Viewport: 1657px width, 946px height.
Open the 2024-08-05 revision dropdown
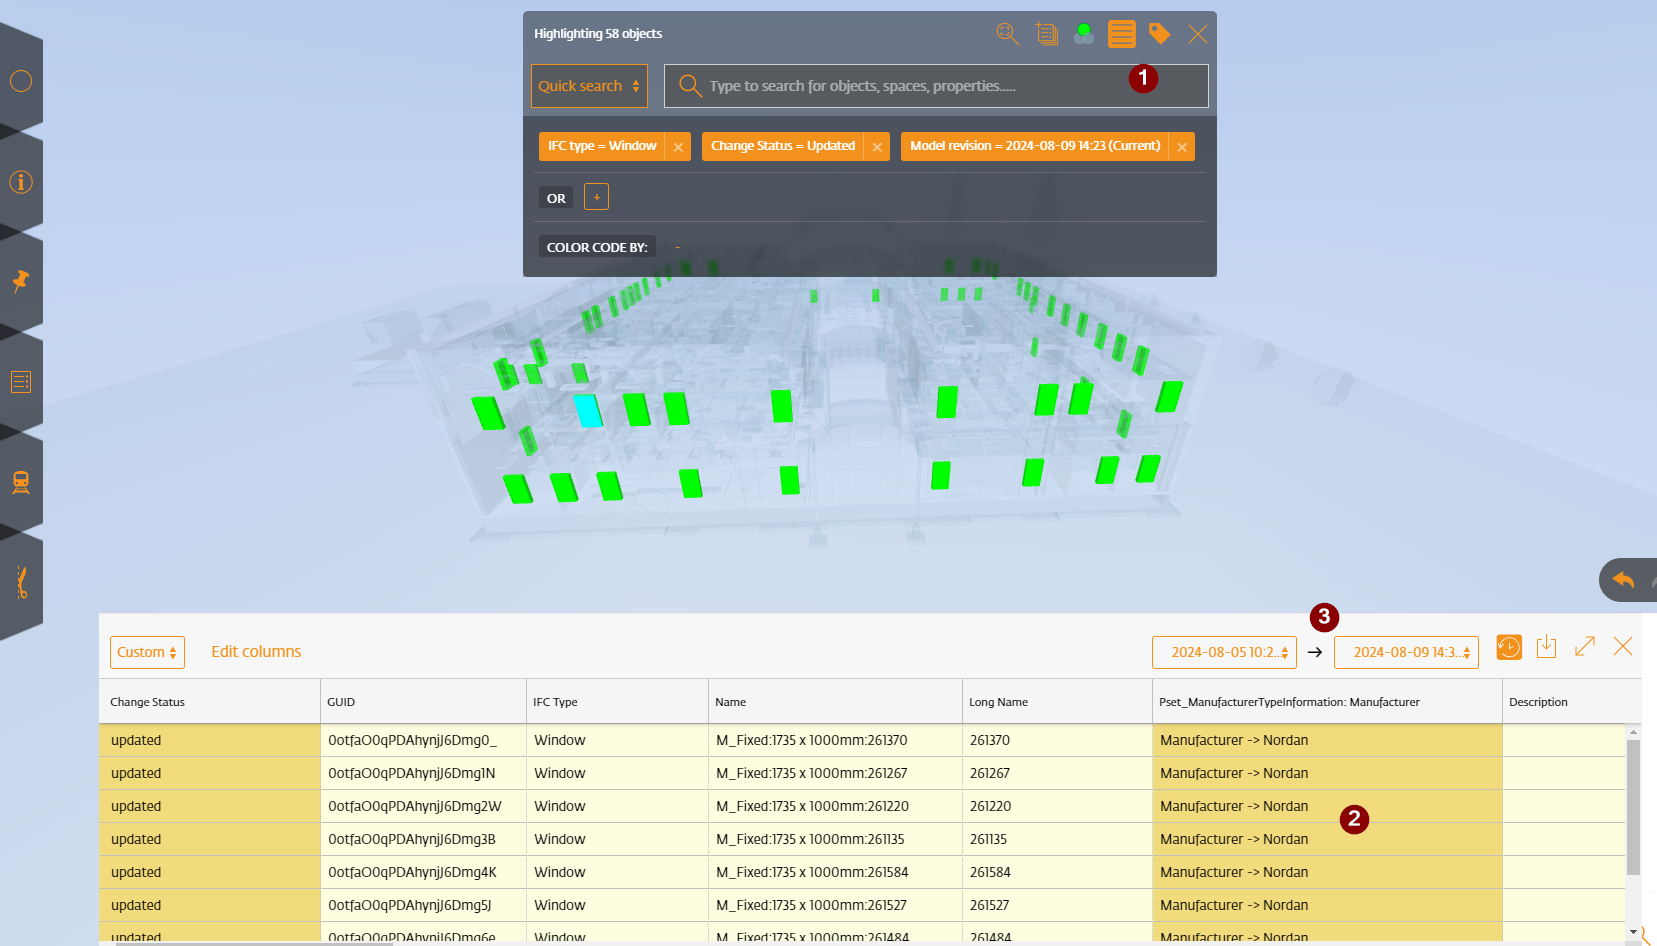pyautogui.click(x=1224, y=652)
